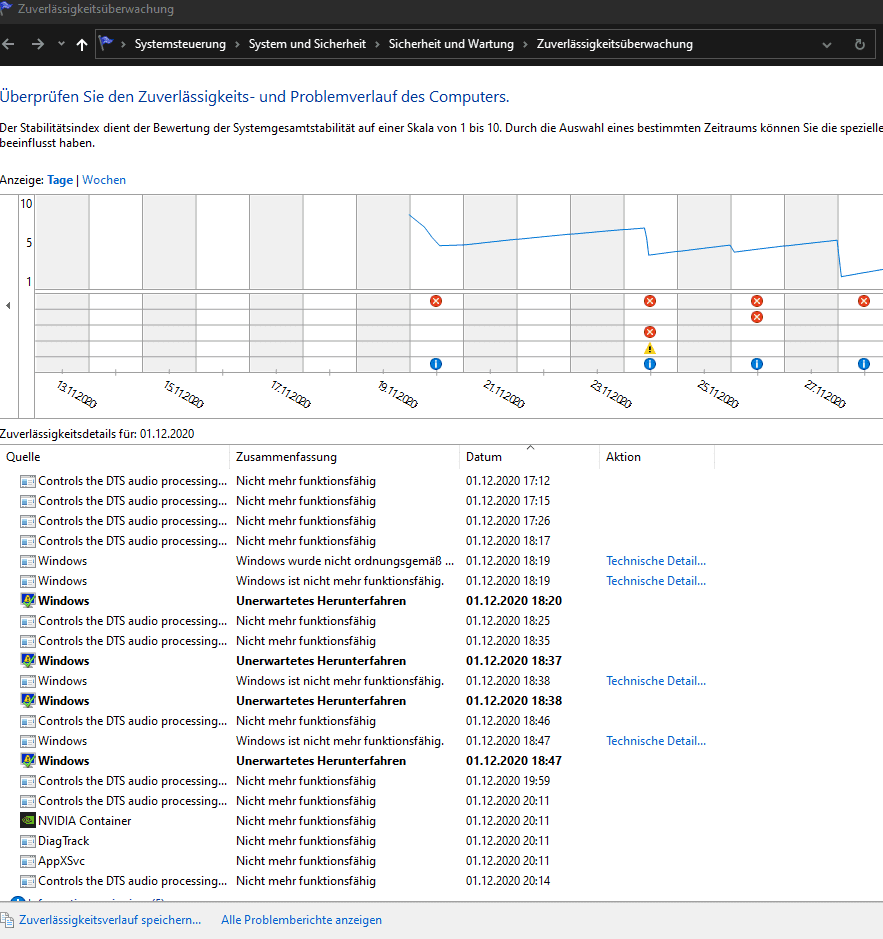Screen dimensions: 883x939
Task: Click Zuverlässigkeitsverlauf speichern link
Action: pyautogui.click(x=110, y=920)
